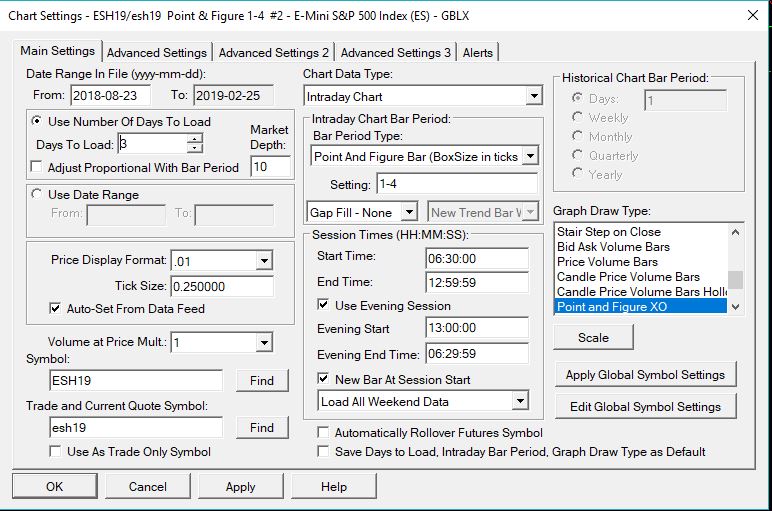Select Stair Step on Close draw type
The image size is (772, 511).
641,231
